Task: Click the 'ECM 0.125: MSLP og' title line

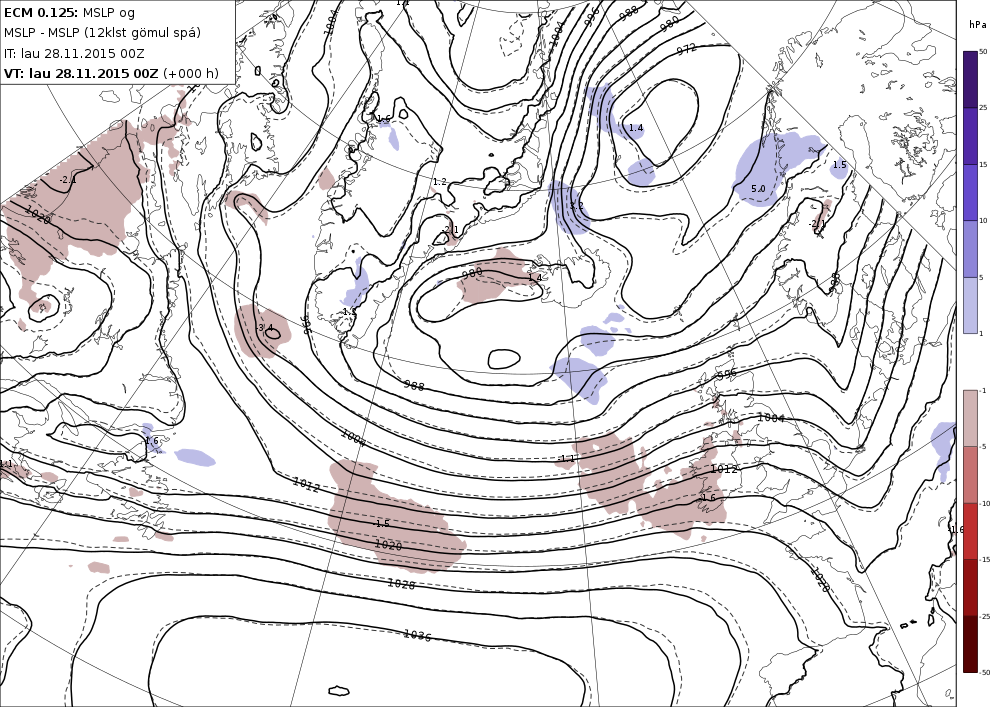Action: 70,13
